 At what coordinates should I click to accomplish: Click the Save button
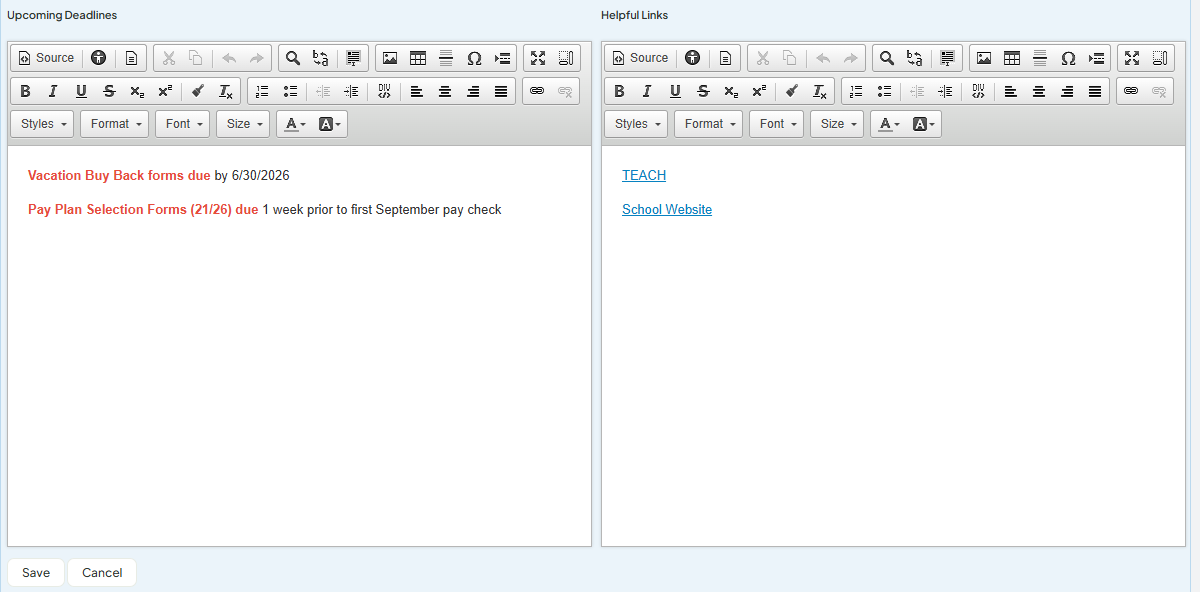(36, 573)
